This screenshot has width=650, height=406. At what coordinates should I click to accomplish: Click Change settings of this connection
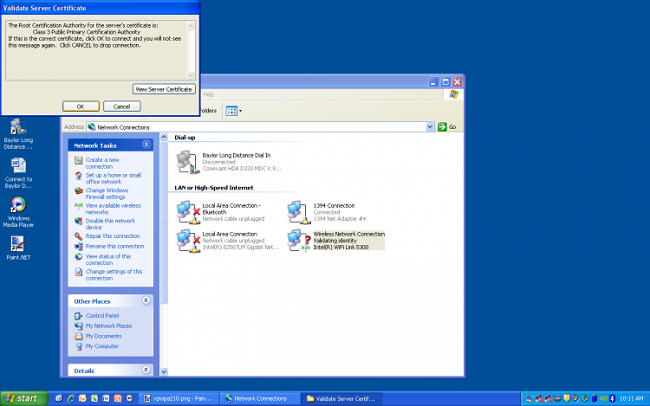tap(114, 275)
